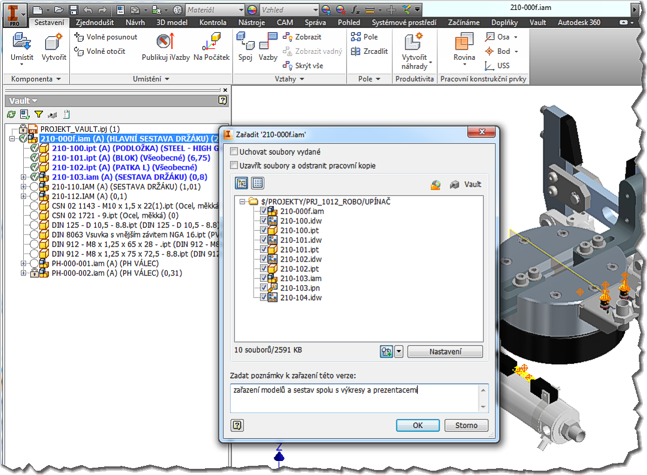647x475 pixels.
Task: Switch dialog to list view icon
Action: tap(258, 183)
